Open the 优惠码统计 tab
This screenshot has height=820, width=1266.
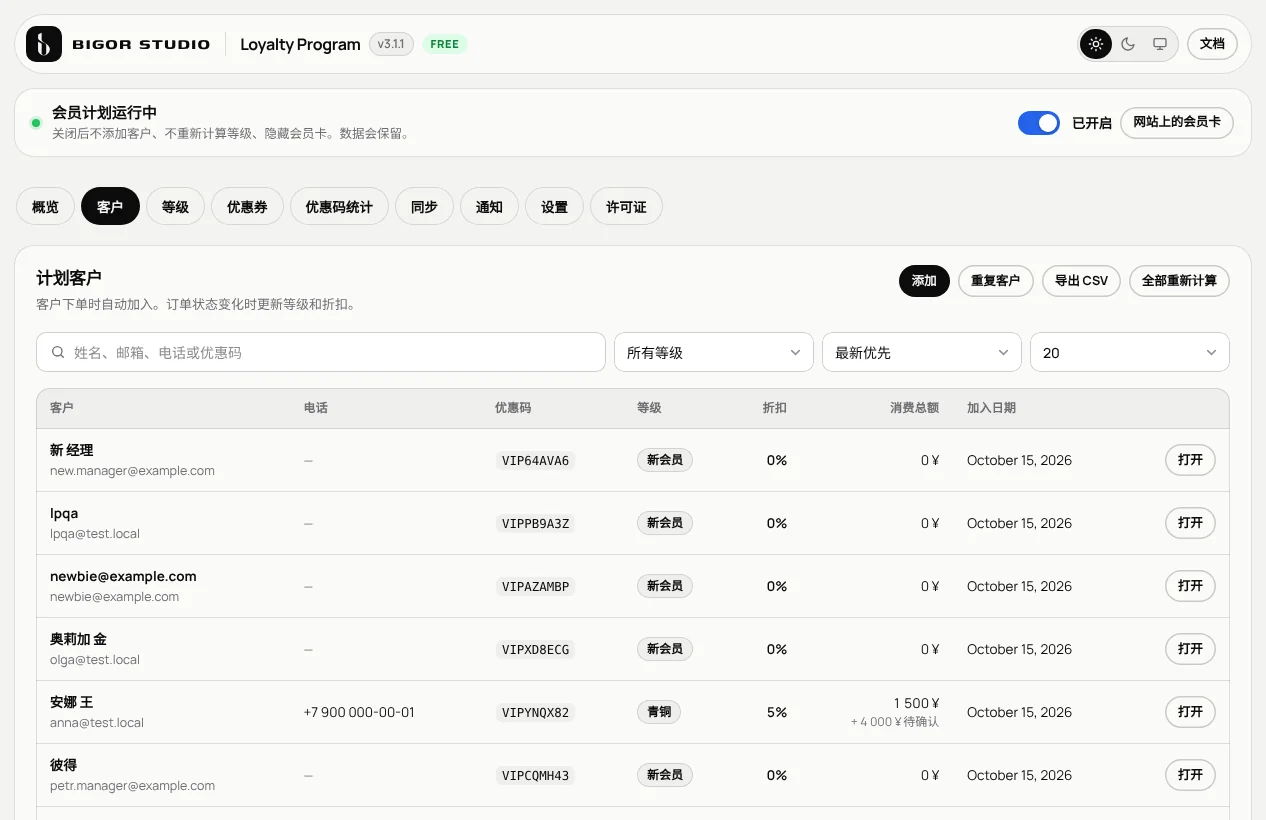point(339,207)
